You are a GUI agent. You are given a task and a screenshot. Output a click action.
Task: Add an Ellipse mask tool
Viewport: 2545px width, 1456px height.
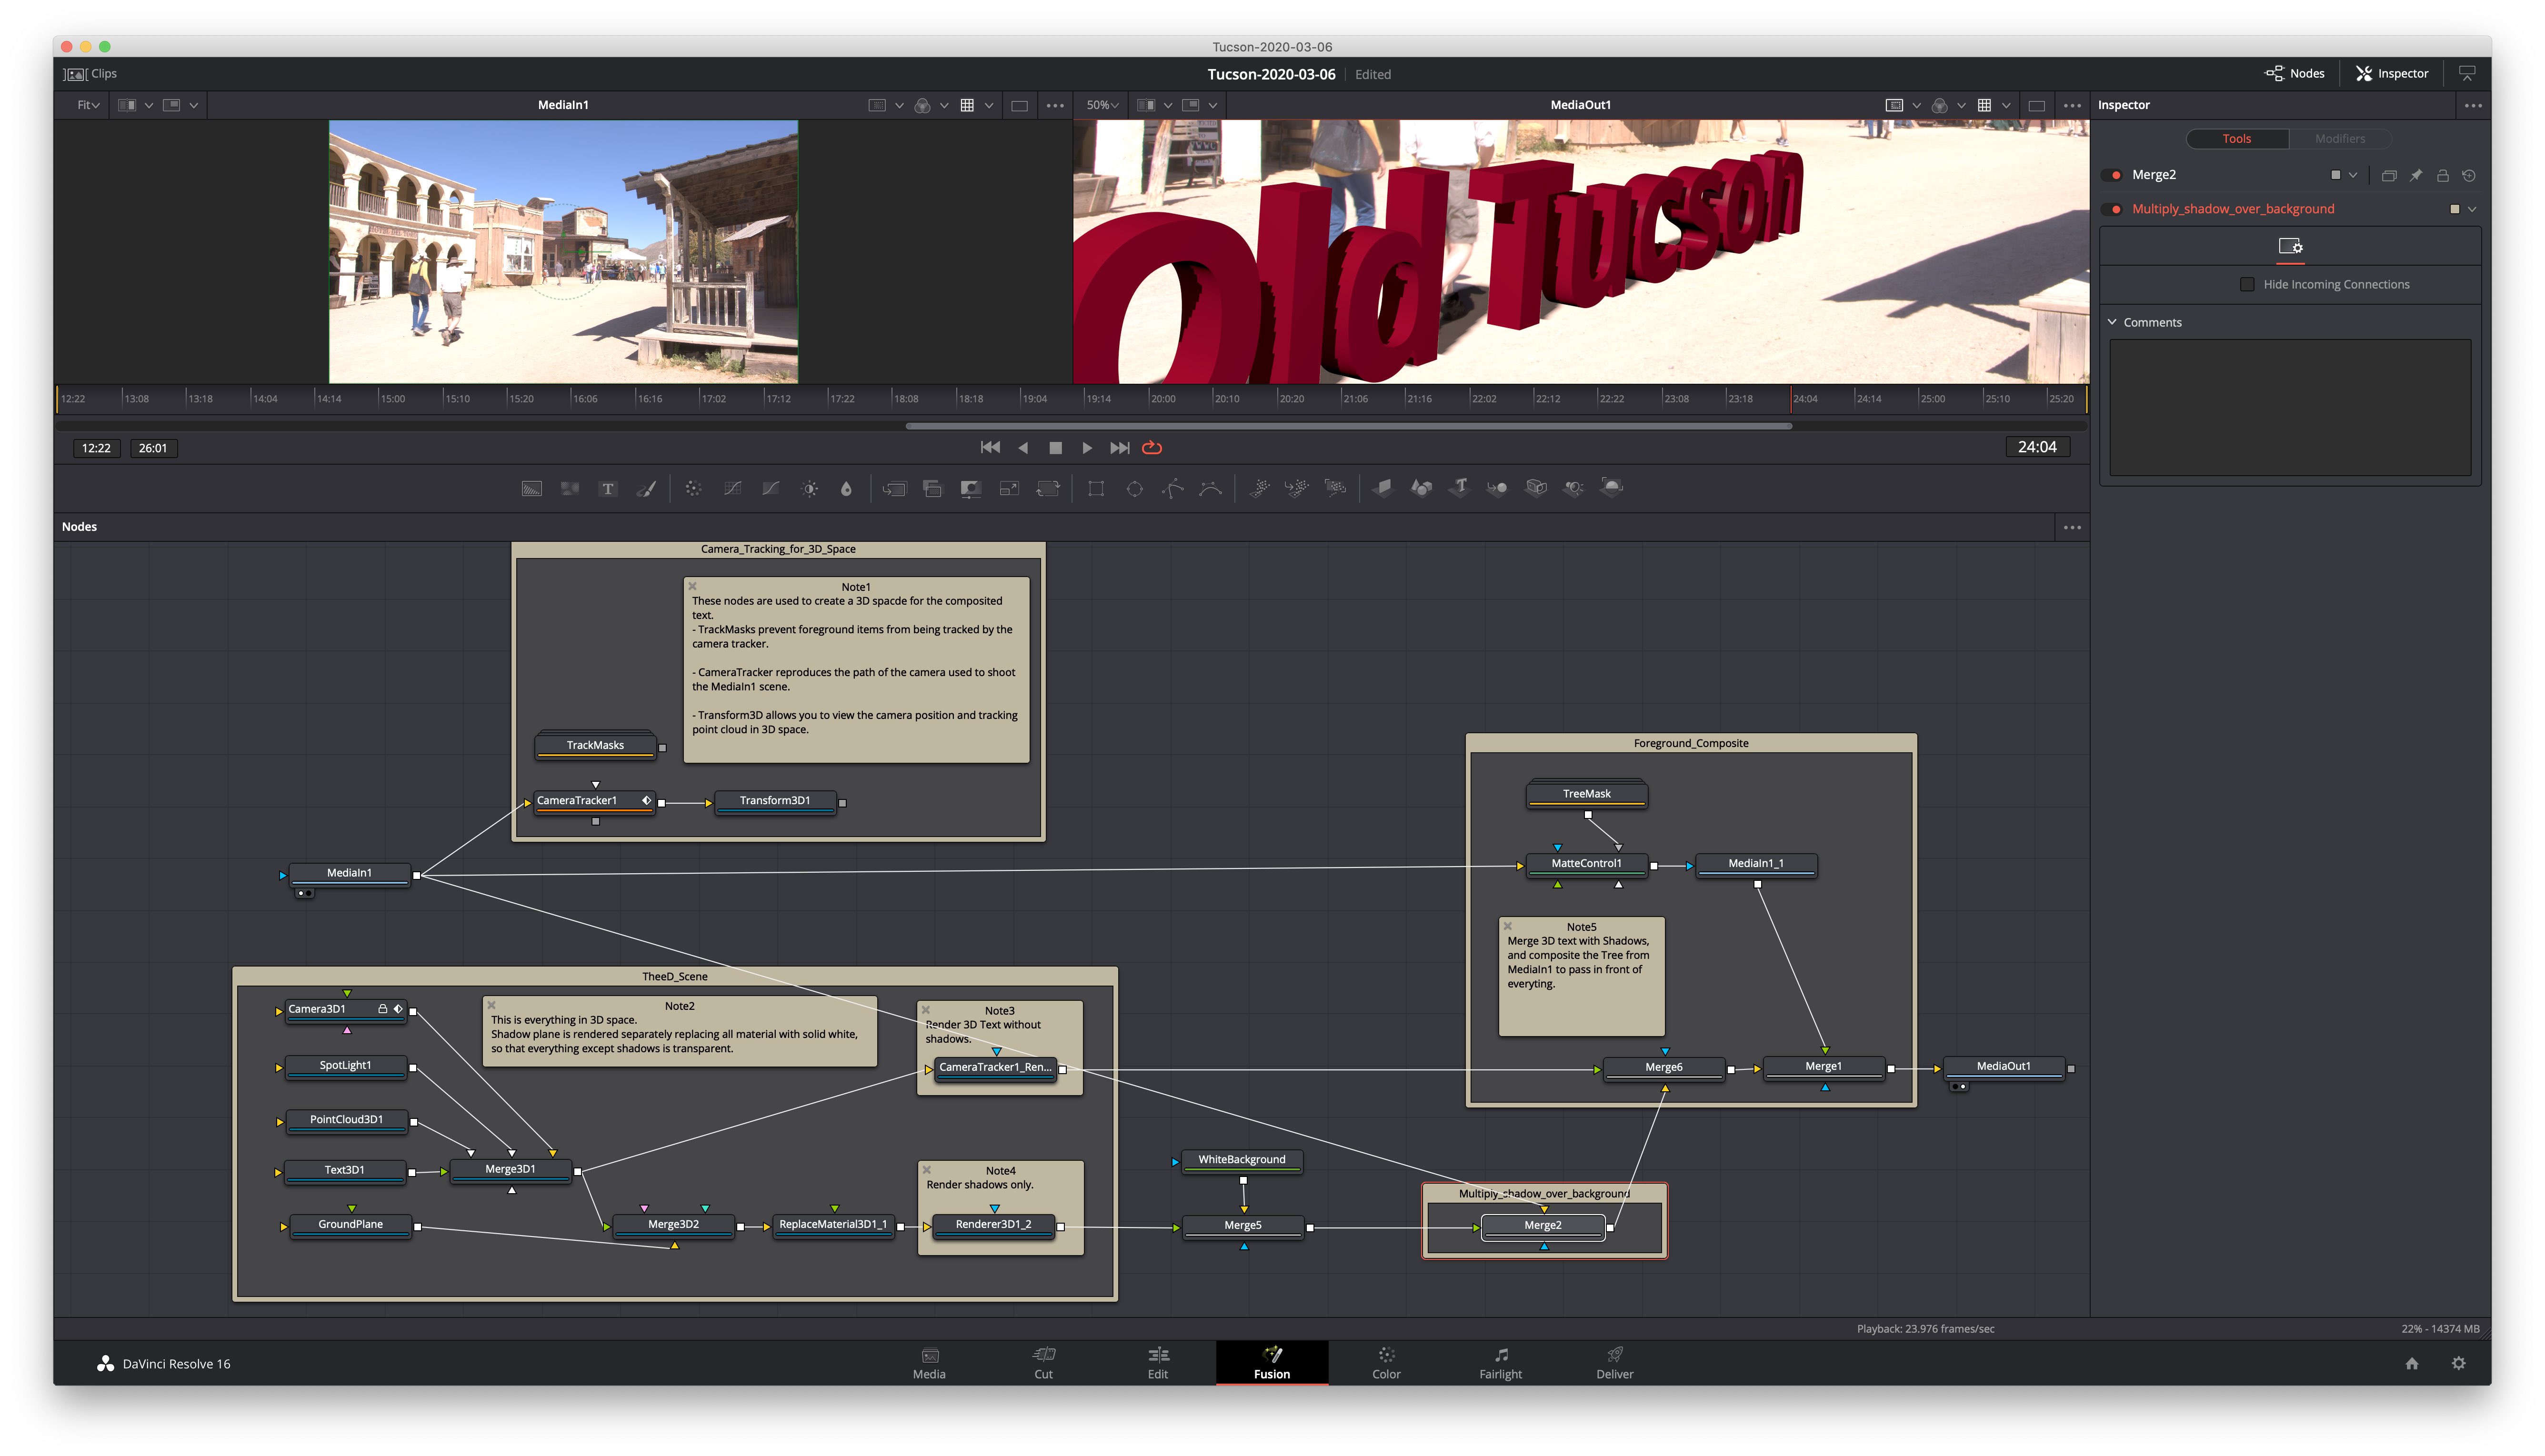(x=1134, y=488)
